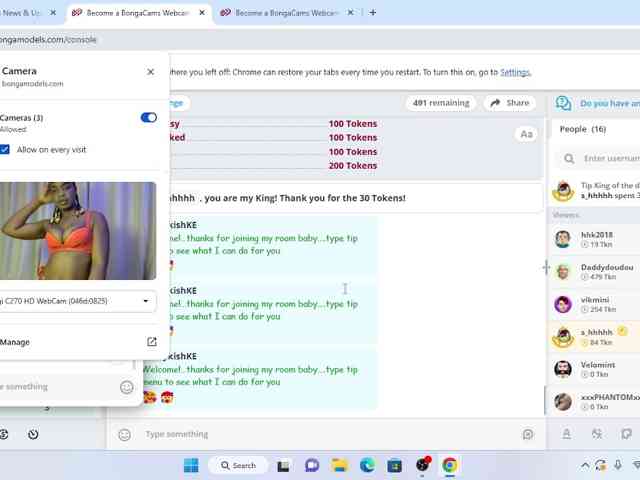This screenshot has width=640, height=480.
Task: Click the People (16) header
Action: click(583, 129)
